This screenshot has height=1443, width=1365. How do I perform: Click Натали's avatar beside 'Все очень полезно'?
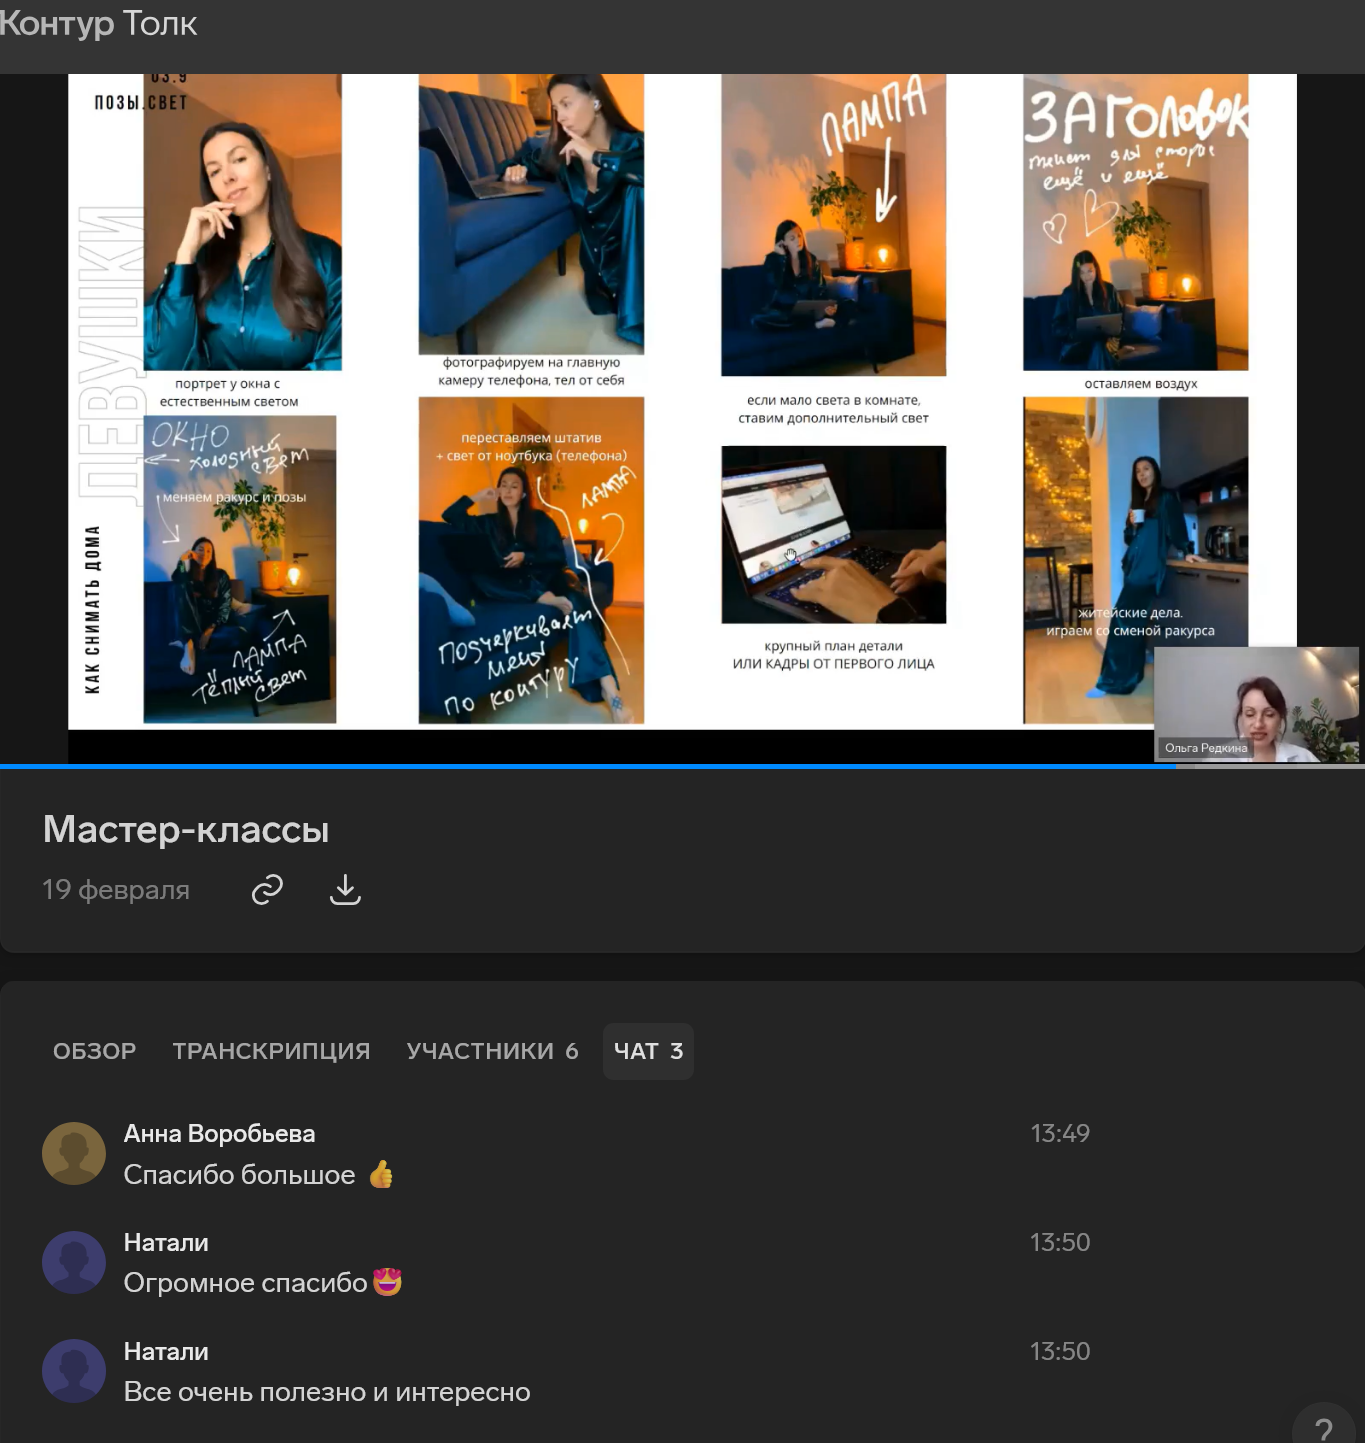point(74,1371)
